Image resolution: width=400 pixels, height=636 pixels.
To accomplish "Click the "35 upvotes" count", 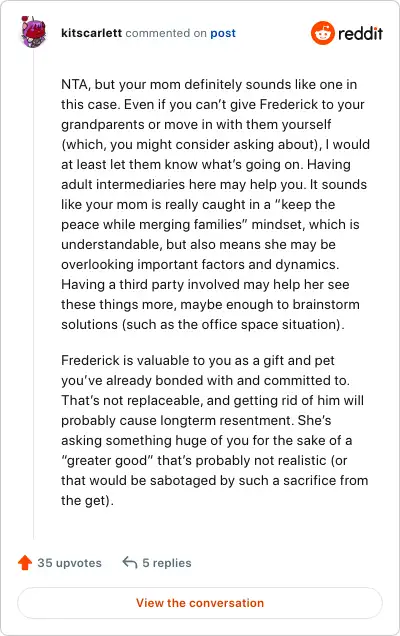I will tap(69, 563).
